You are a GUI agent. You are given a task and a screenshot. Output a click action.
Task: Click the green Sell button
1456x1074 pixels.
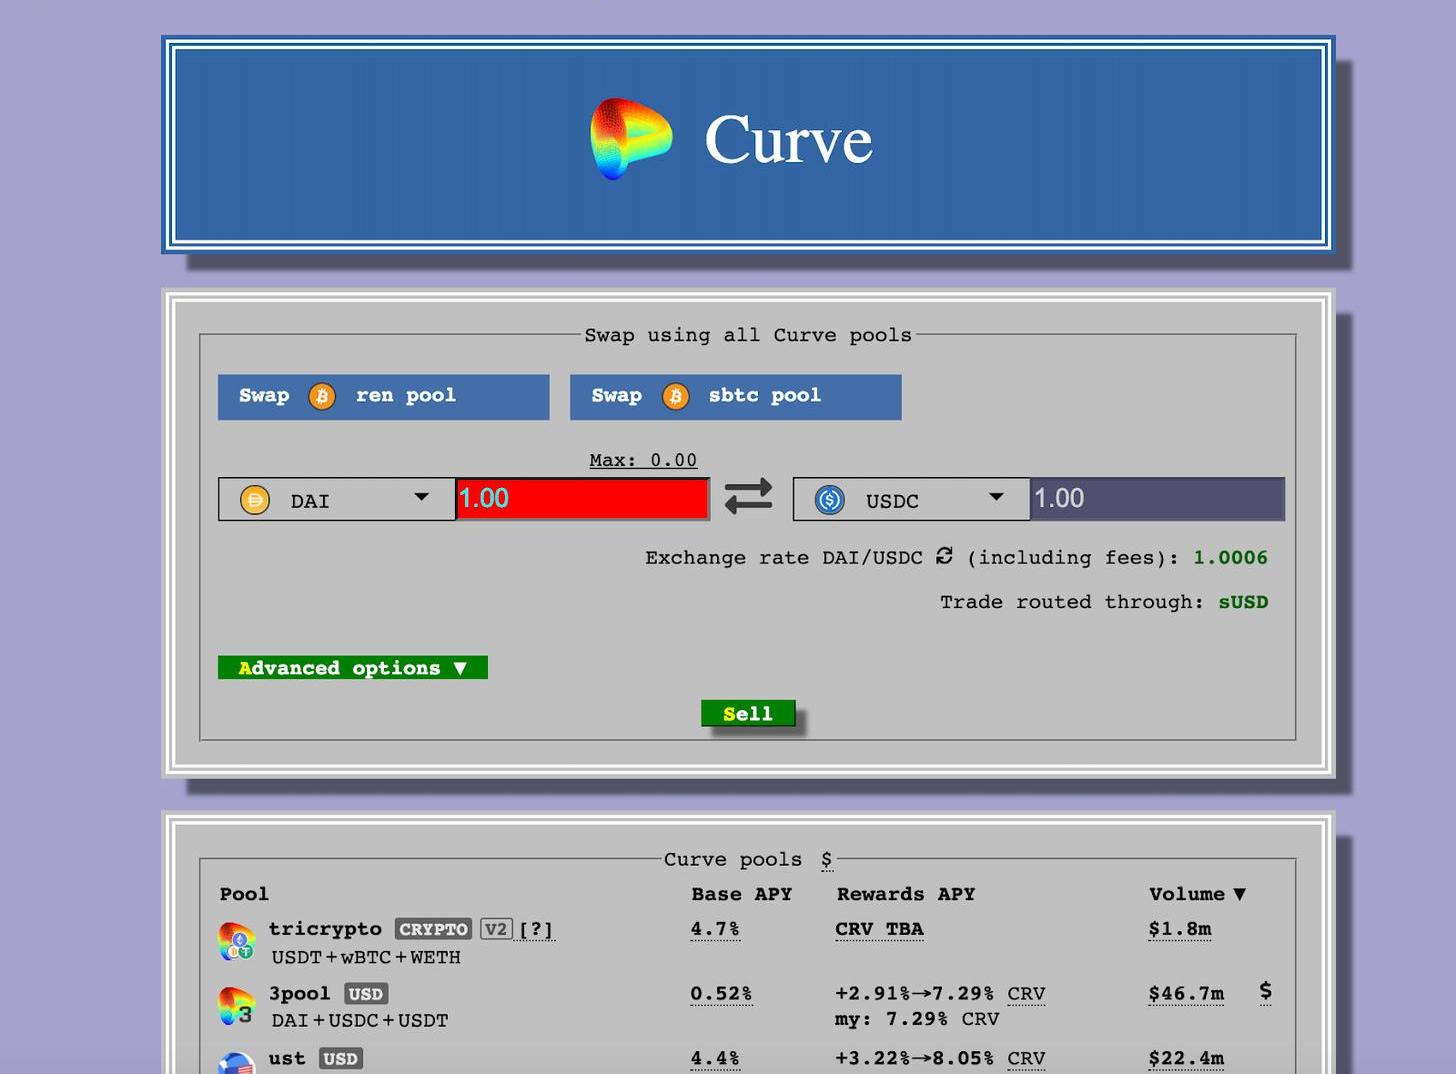748,713
